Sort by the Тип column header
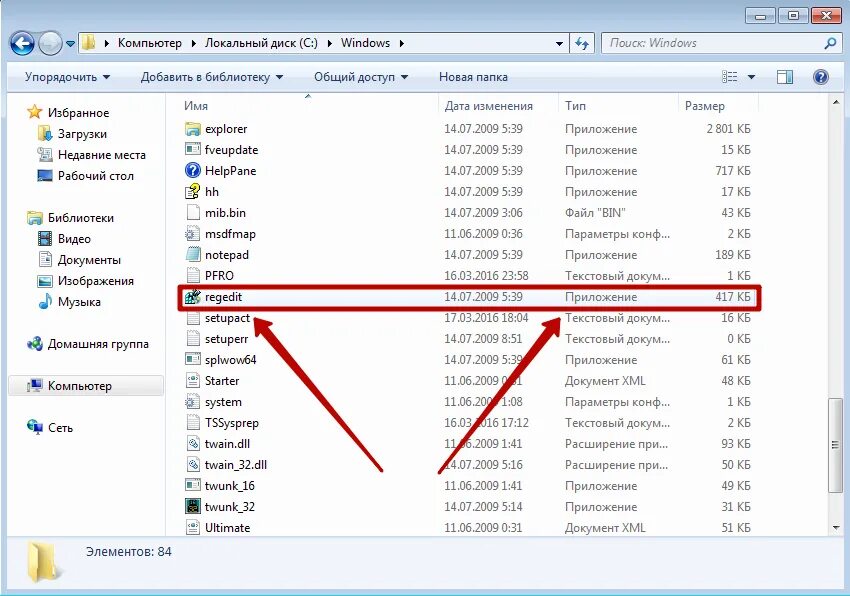The image size is (850, 596). coord(575,106)
